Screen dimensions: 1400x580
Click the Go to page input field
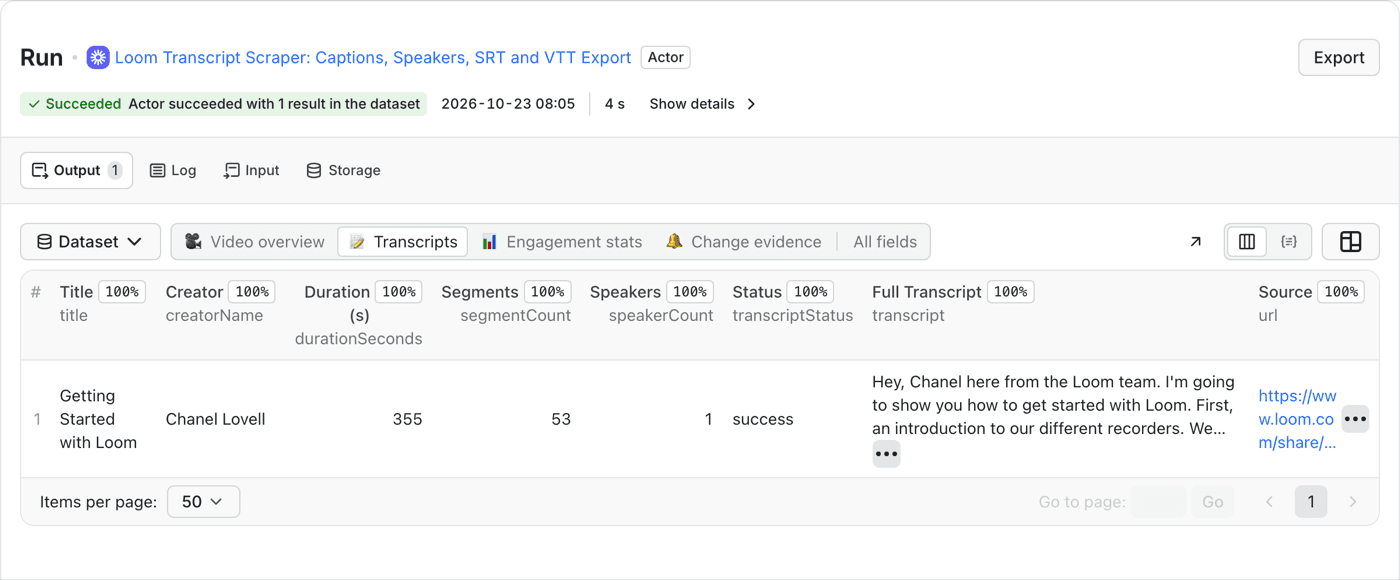tap(1158, 502)
